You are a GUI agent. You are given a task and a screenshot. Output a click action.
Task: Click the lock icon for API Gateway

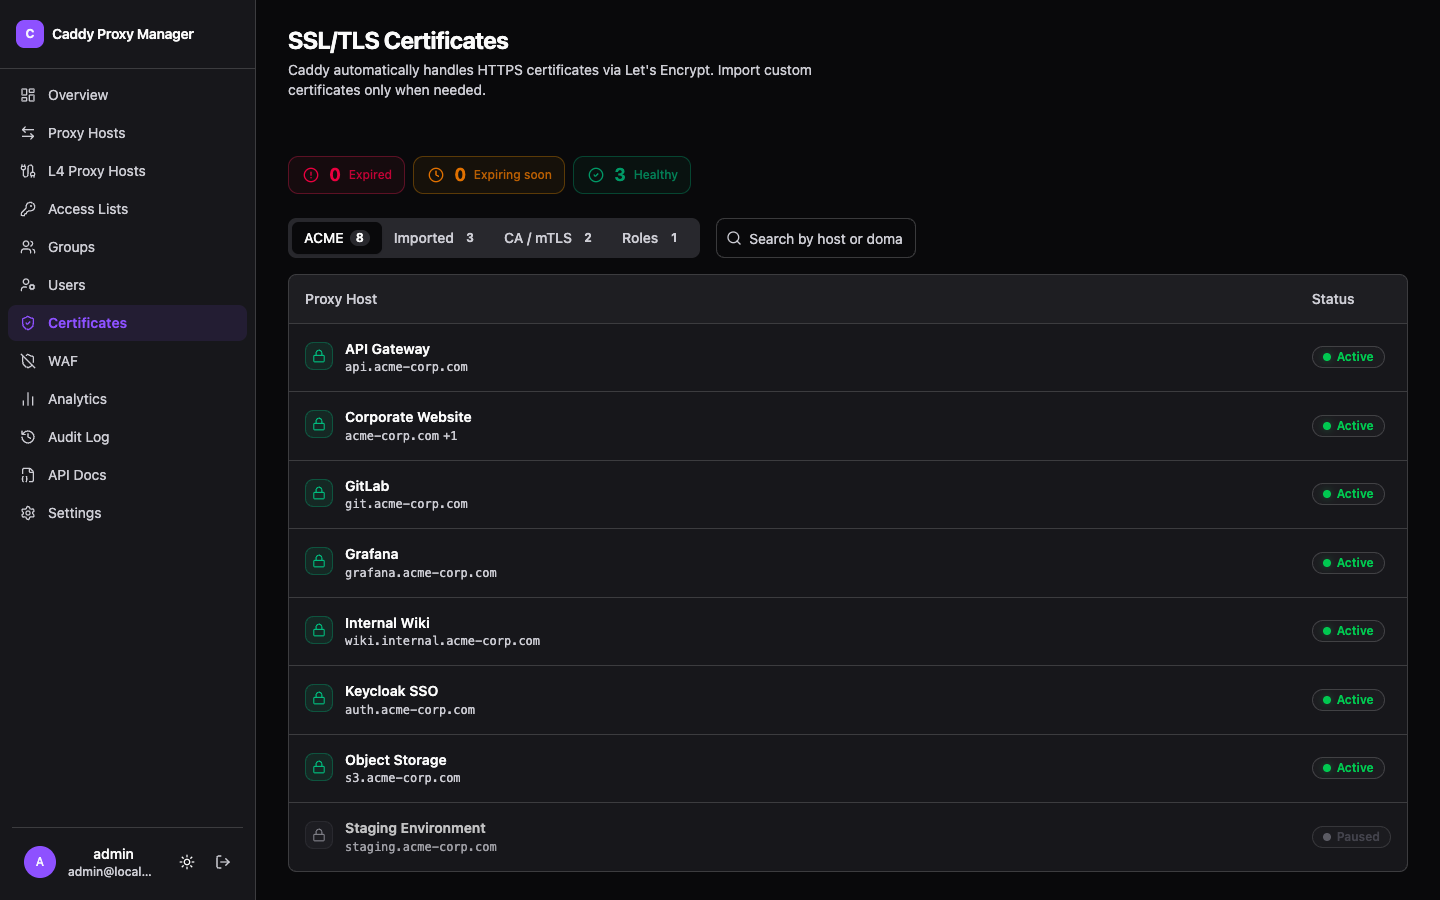tap(319, 356)
